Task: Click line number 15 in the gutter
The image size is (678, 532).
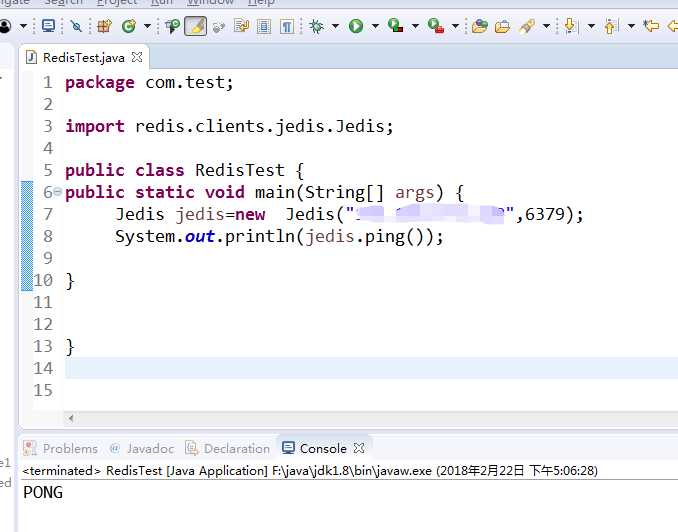Action: (43, 390)
